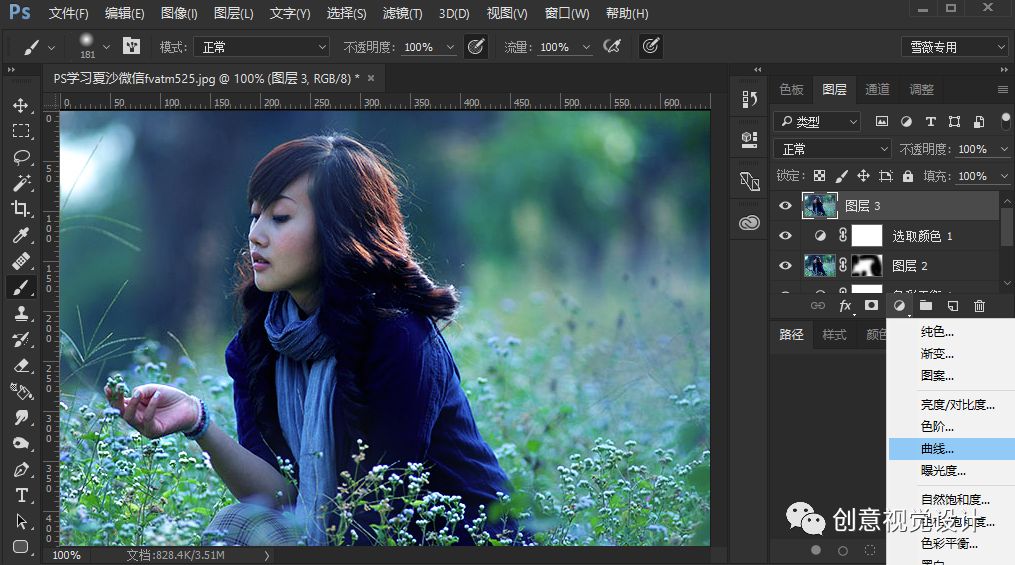Select the Rectangle shape tool
Screen dimensions: 1015x565
[21, 547]
